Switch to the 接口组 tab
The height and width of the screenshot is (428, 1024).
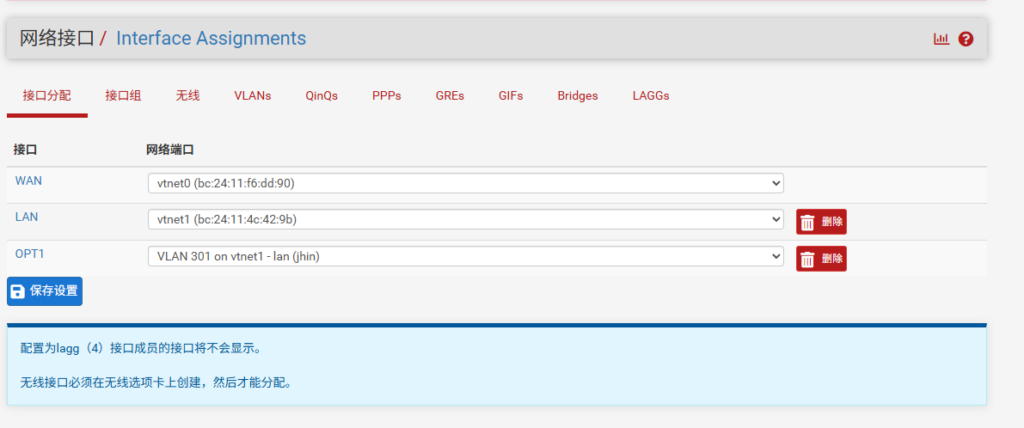(123, 96)
